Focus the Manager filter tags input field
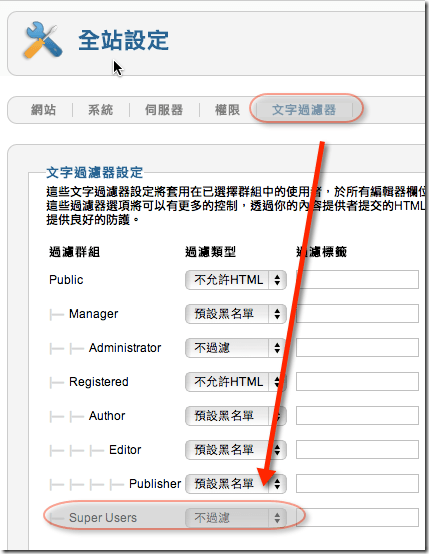This screenshot has height=554, width=429. tap(357, 313)
